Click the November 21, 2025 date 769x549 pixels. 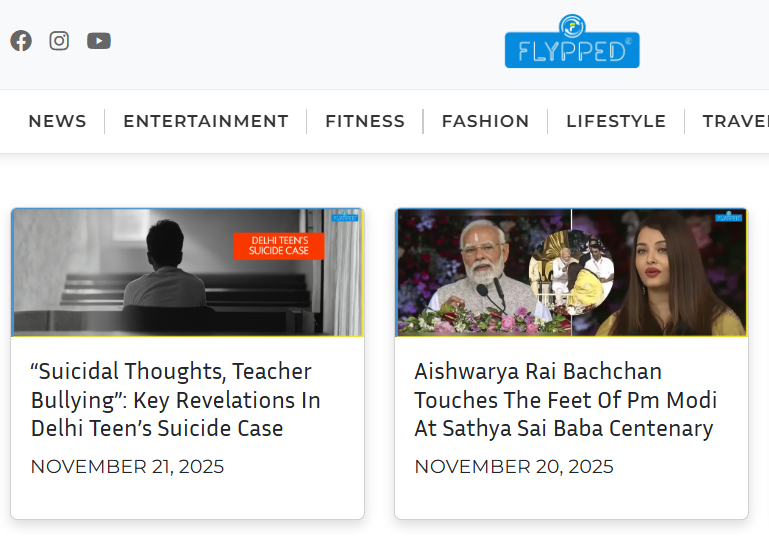[x=127, y=467]
